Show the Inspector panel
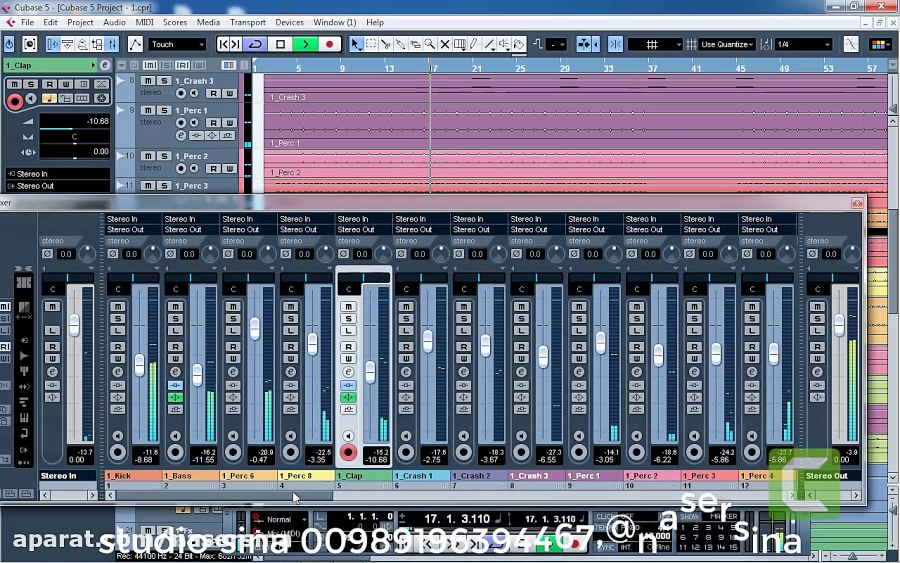The image size is (900, 563). tap(52, 44)
